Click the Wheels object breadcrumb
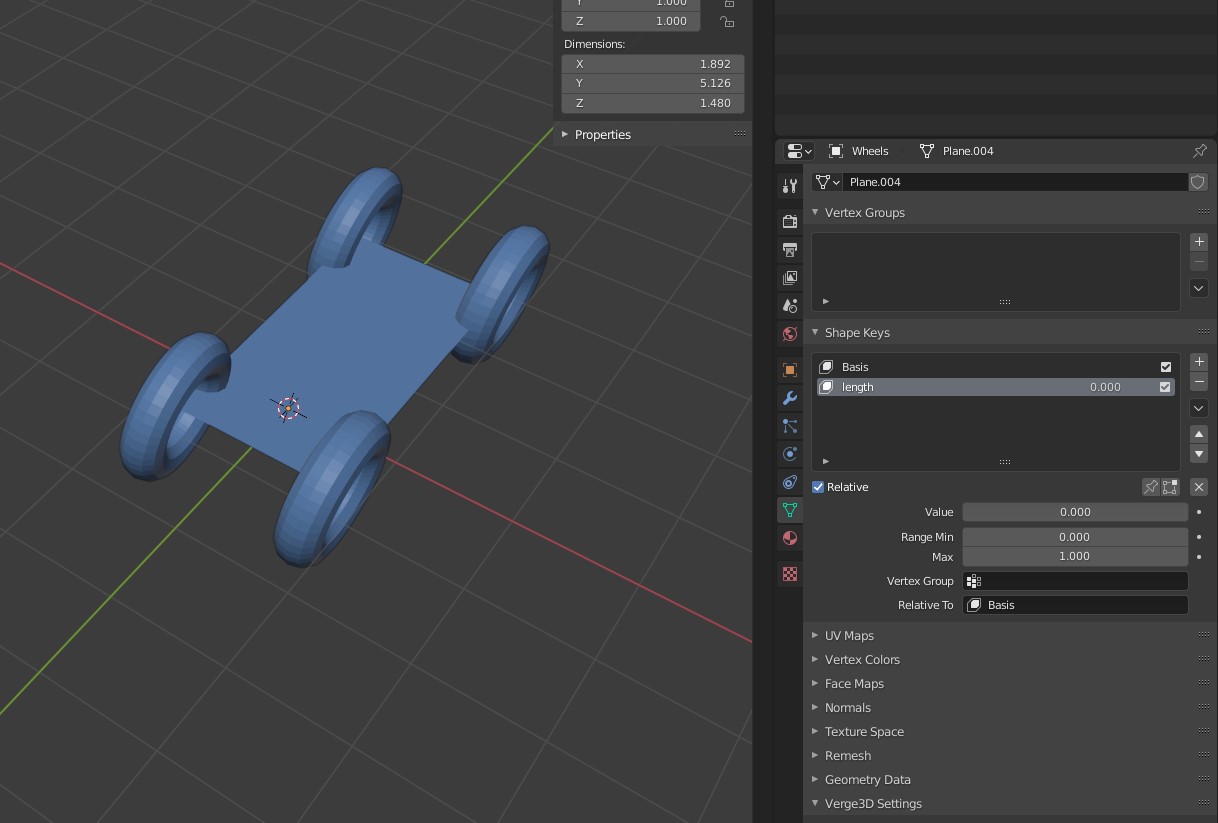The image size is (1218, 823). tap(859, 151)
